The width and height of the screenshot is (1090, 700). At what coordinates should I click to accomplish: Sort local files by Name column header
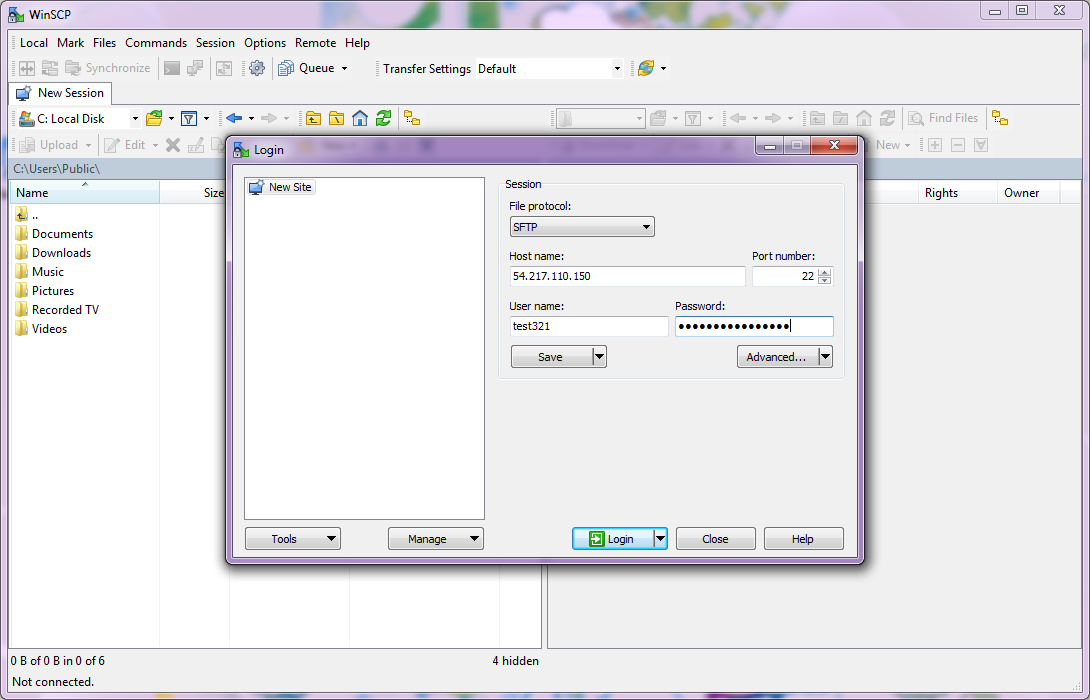[x=85, y=193]
